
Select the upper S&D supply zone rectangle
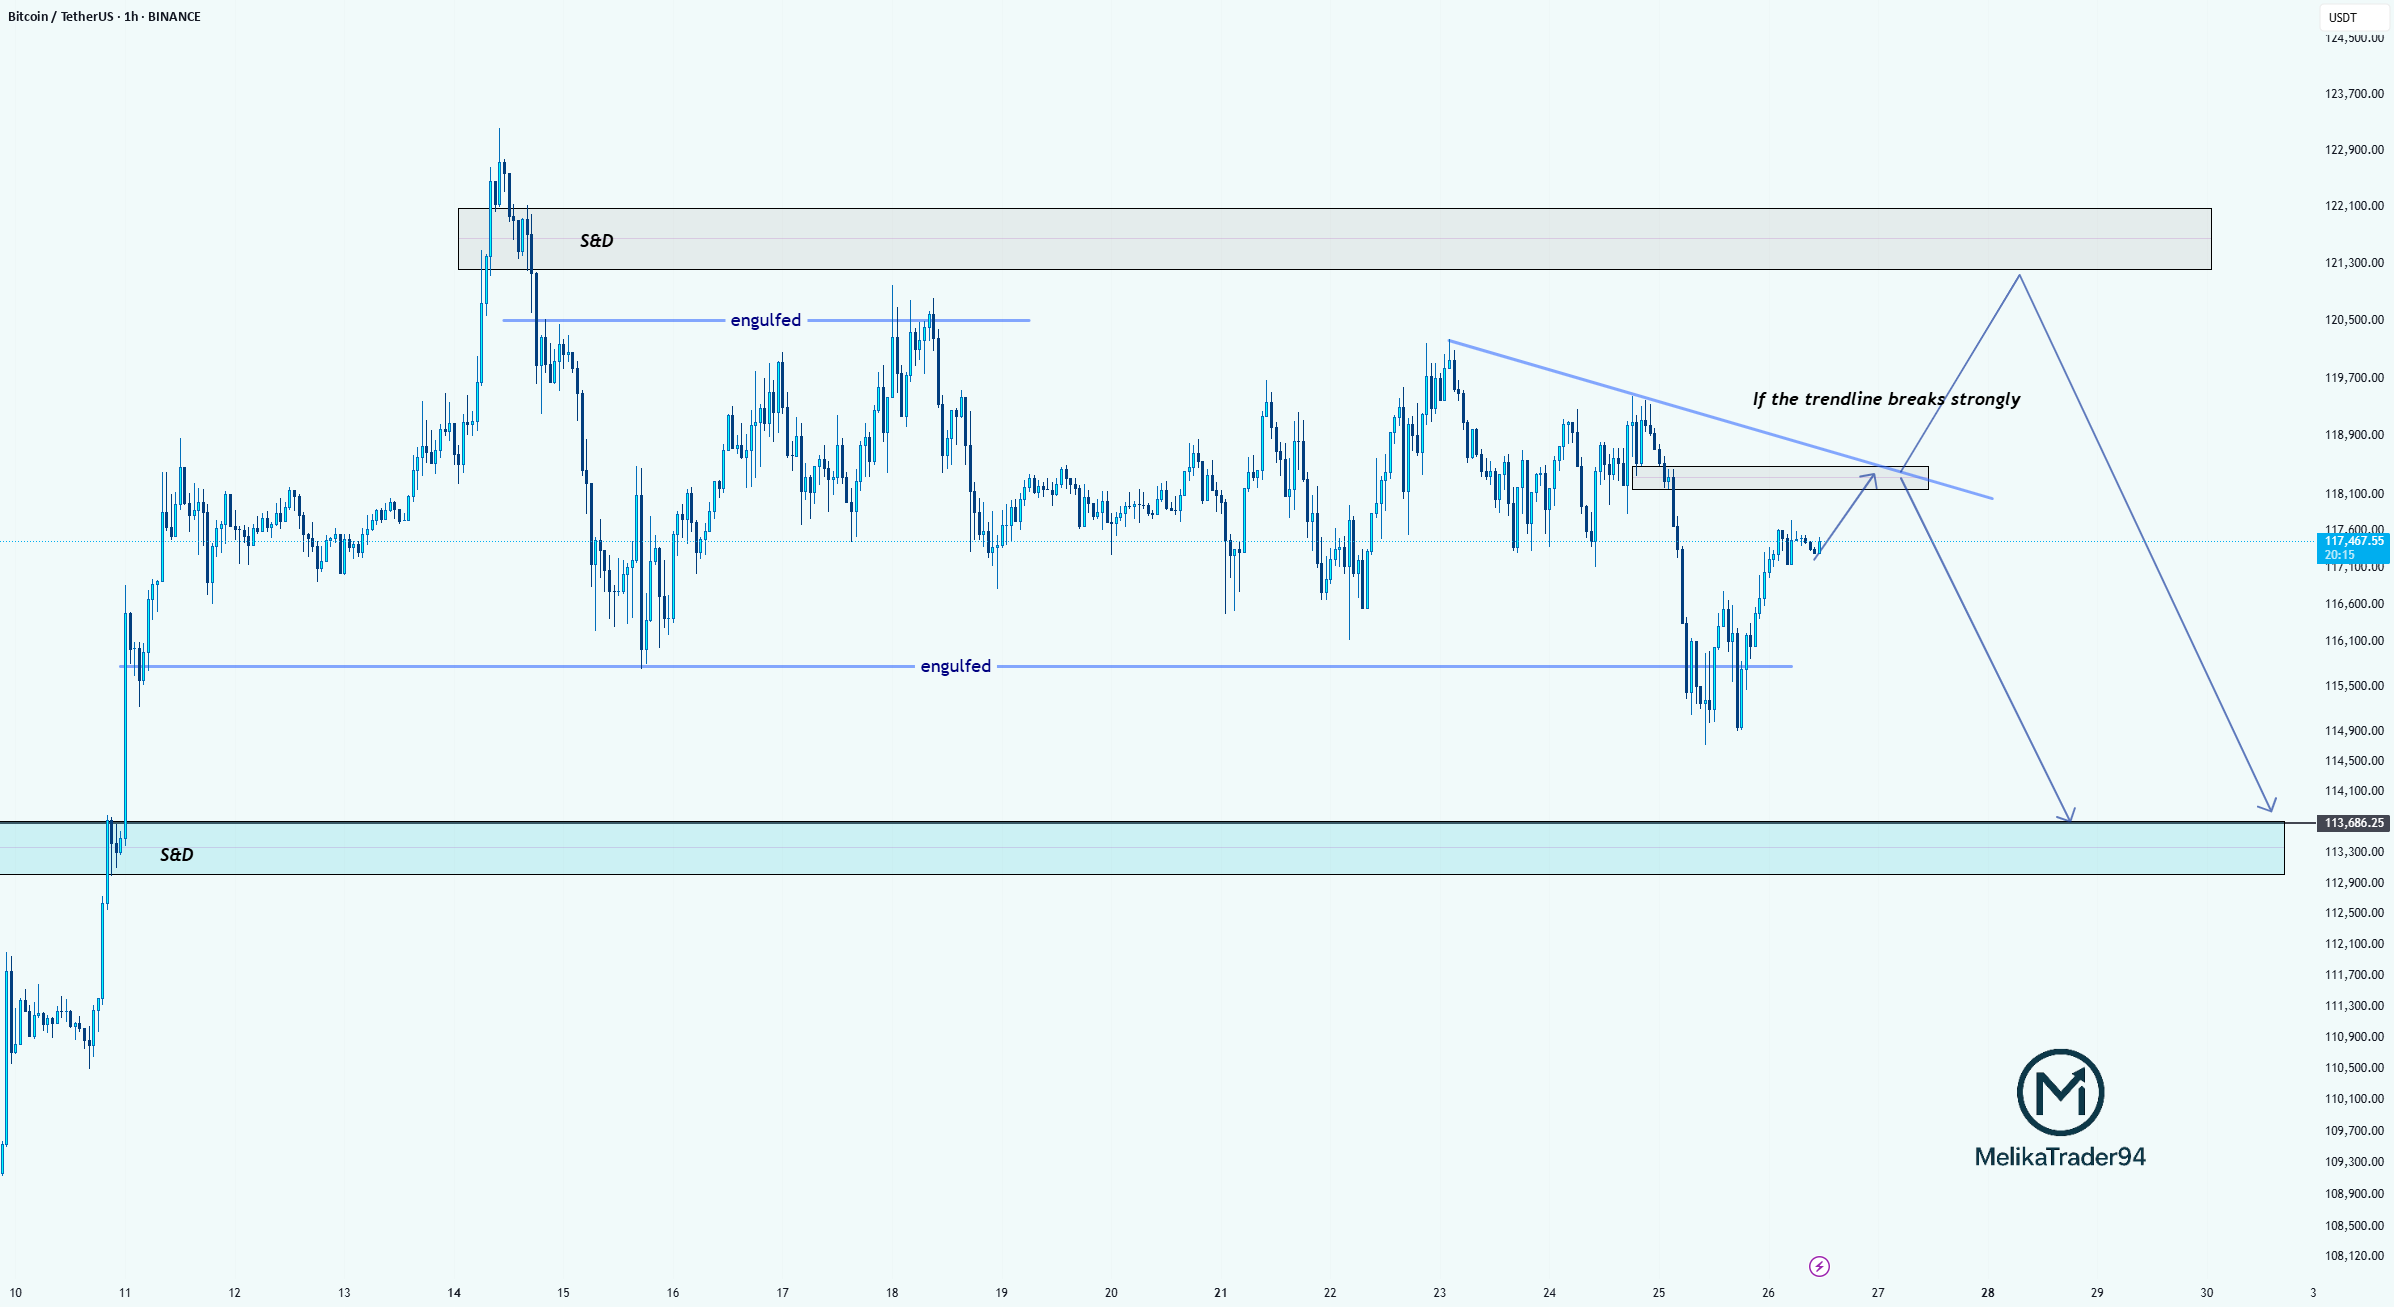click(x=1334, y=239)
